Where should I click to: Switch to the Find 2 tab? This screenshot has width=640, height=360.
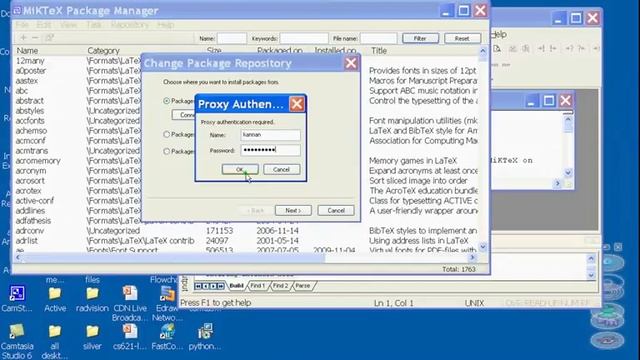pyautogui.click(x=280, y=286)
